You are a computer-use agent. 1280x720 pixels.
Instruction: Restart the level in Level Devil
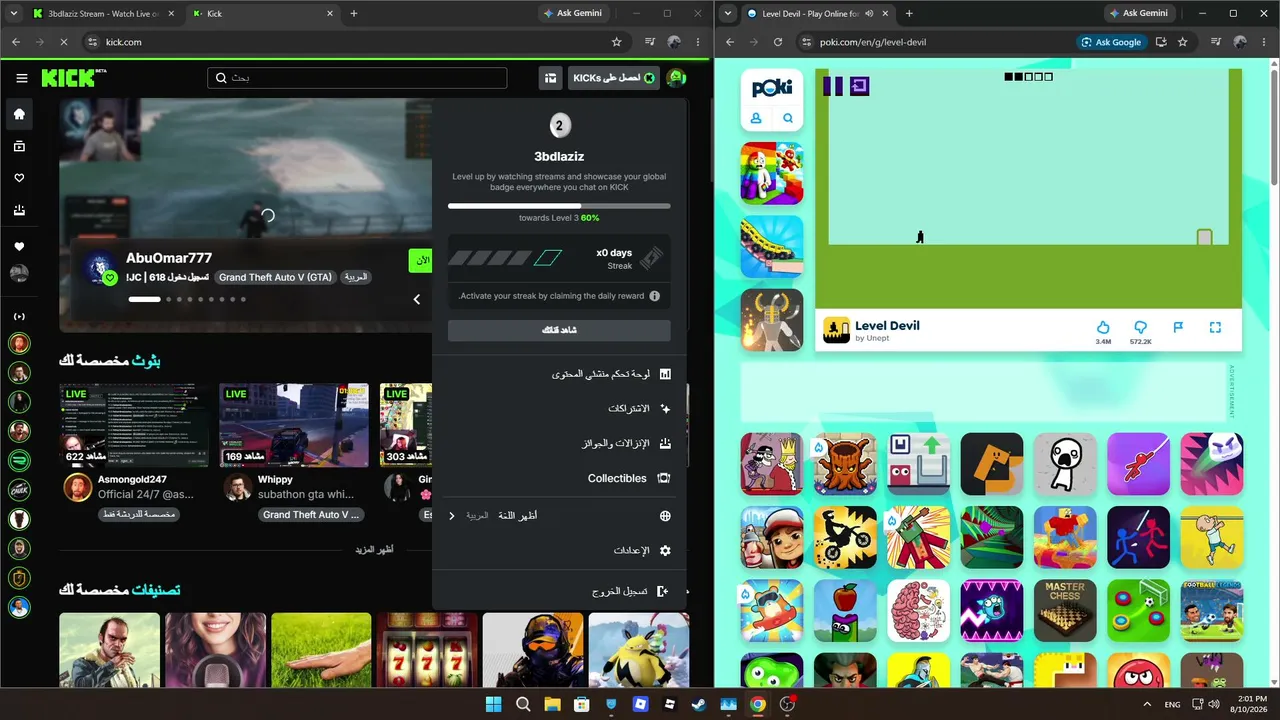pos(859,86)
